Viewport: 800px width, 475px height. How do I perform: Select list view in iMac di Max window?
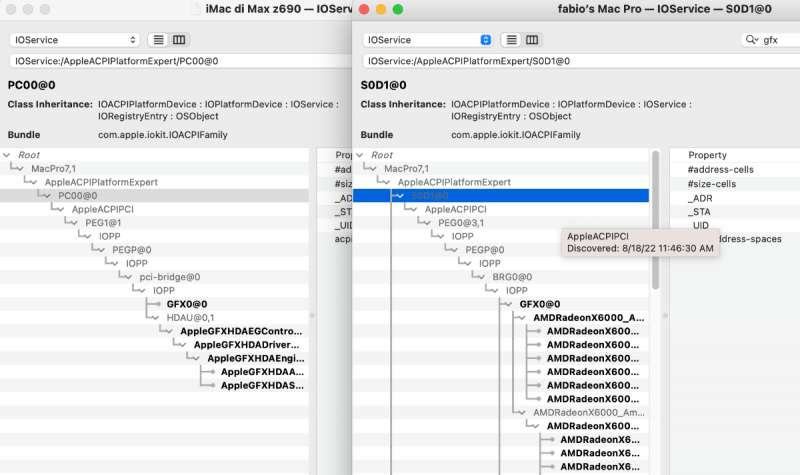coord(159,40)
